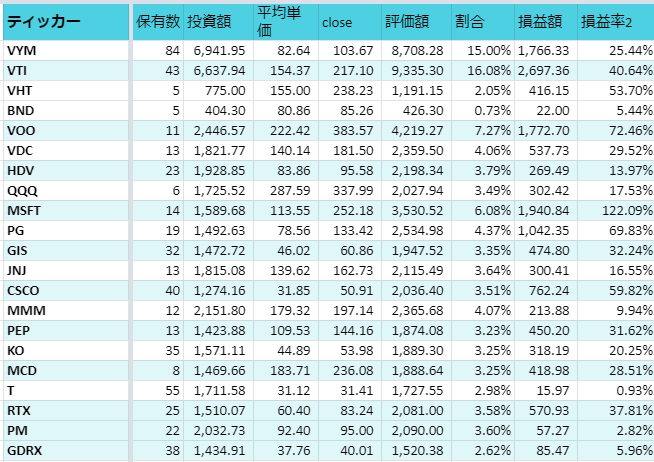Click the 平均単価 header cell
Viewport: 654px width, 462px height.
click(286, 22)
